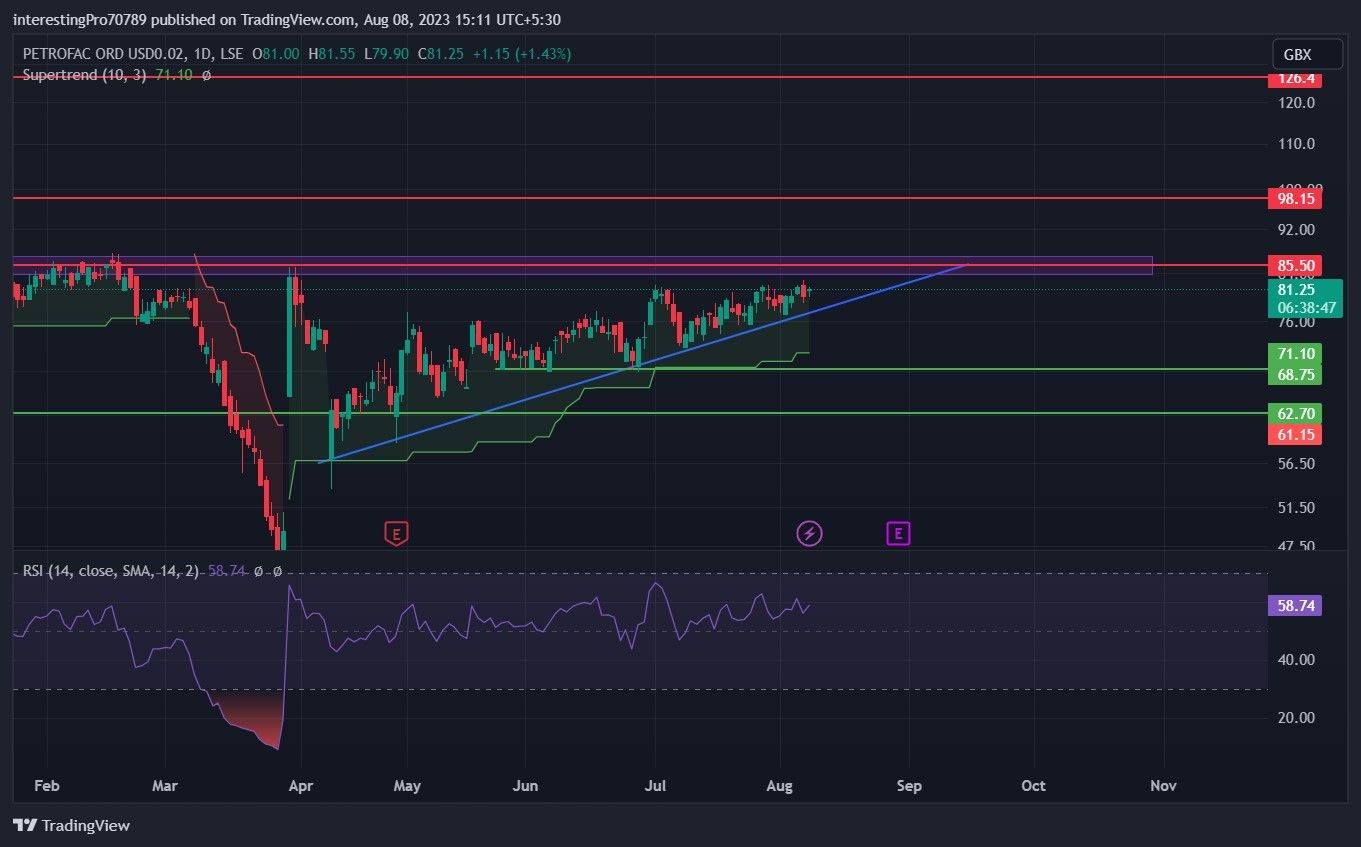Click the Oct label on time axis
1361x847 pixels.
click(1033, 786)
